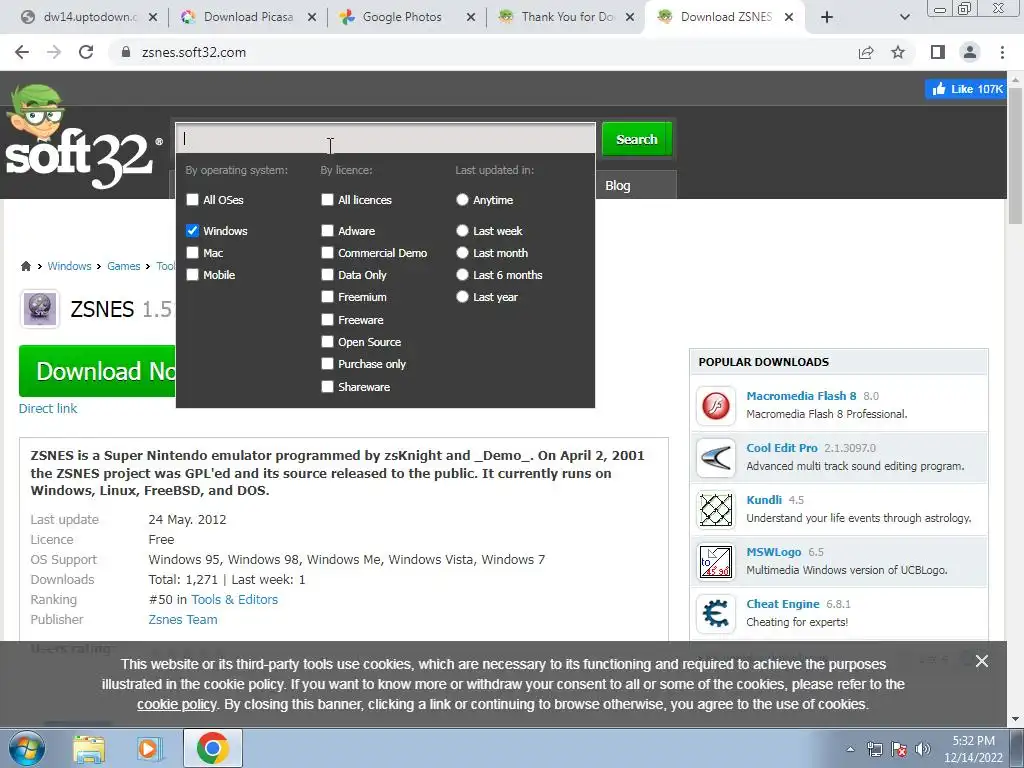
Task: Click the MSWLogo app icon
Action: 716,562
